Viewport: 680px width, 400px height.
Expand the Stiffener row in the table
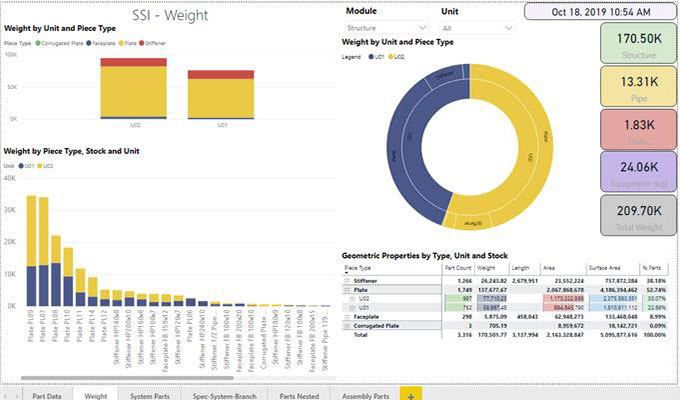tap(347, 281)
